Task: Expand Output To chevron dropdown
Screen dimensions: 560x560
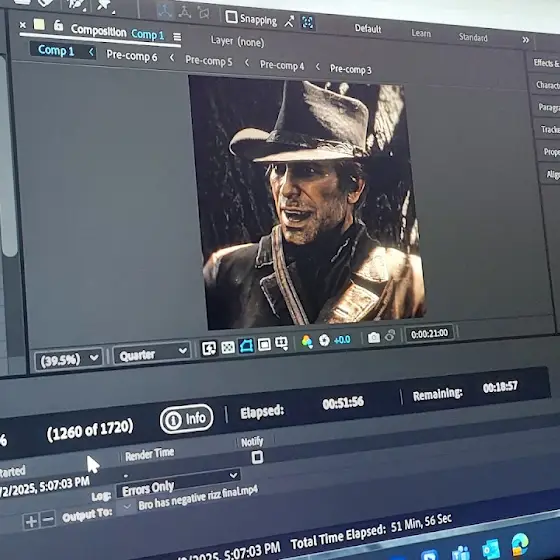Action: (127, 506)
